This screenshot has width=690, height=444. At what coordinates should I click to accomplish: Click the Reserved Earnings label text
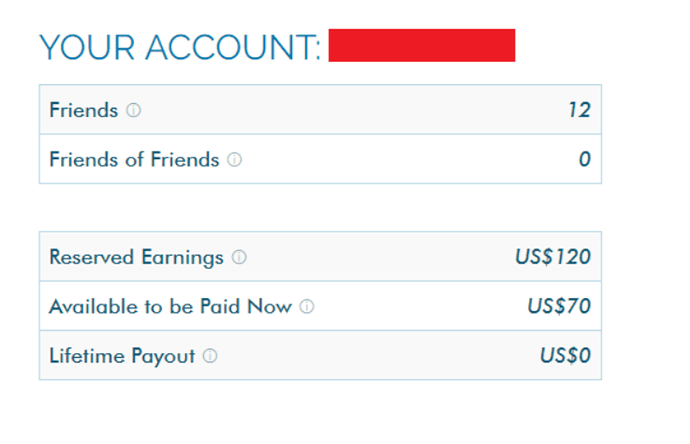[136, 257]
